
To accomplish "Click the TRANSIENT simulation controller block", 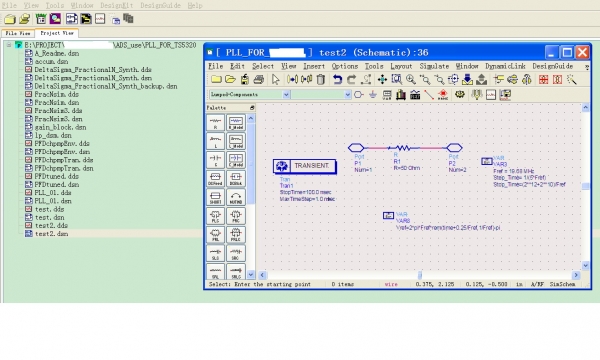I will (305, 166).
